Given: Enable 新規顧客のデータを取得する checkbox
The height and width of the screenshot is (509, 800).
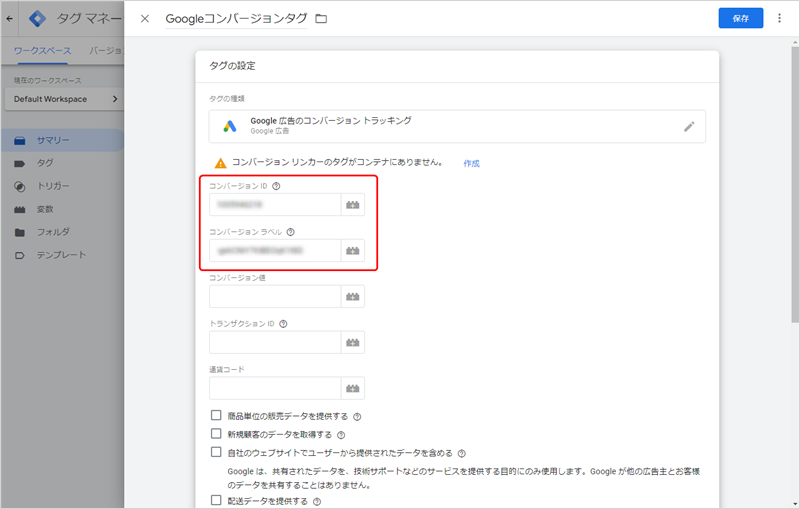Looking at the screenshot, I should (x=216, y=434).
